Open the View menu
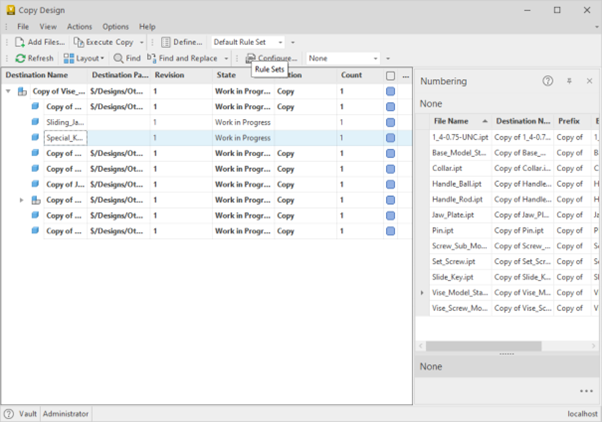 click(x=48, y=26)
